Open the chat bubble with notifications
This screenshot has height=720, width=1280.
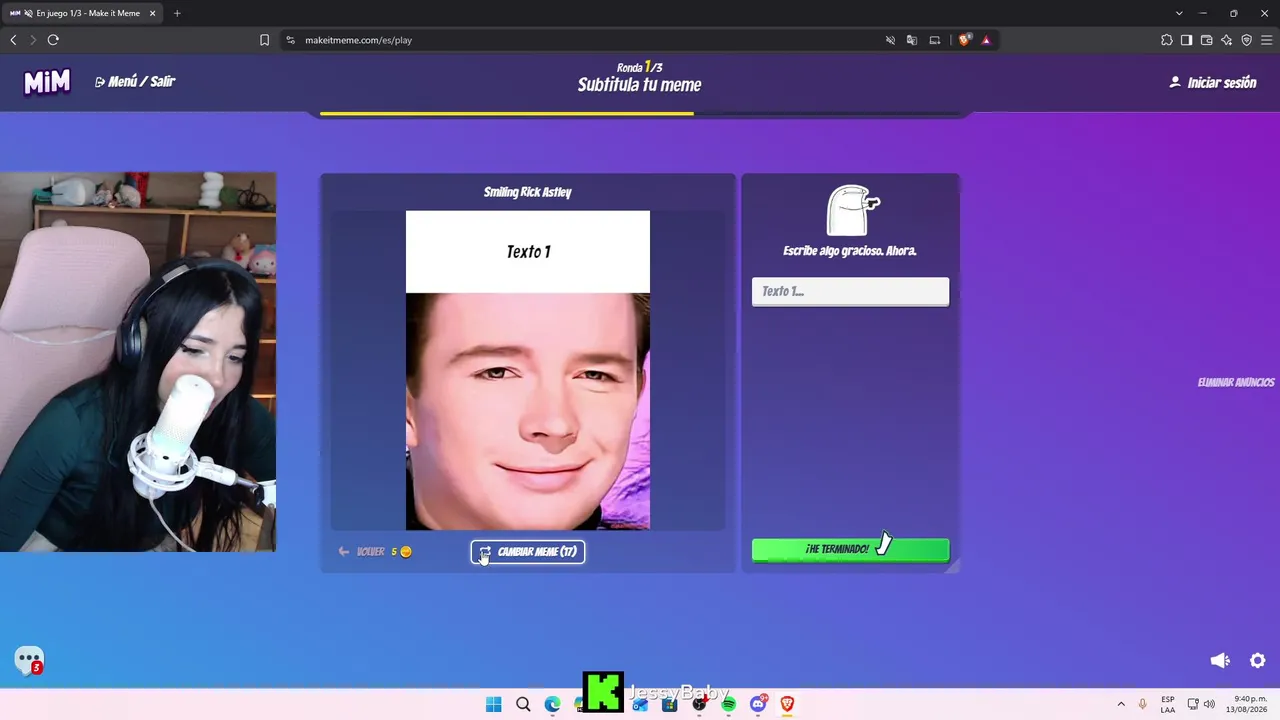tap(29, 660)
